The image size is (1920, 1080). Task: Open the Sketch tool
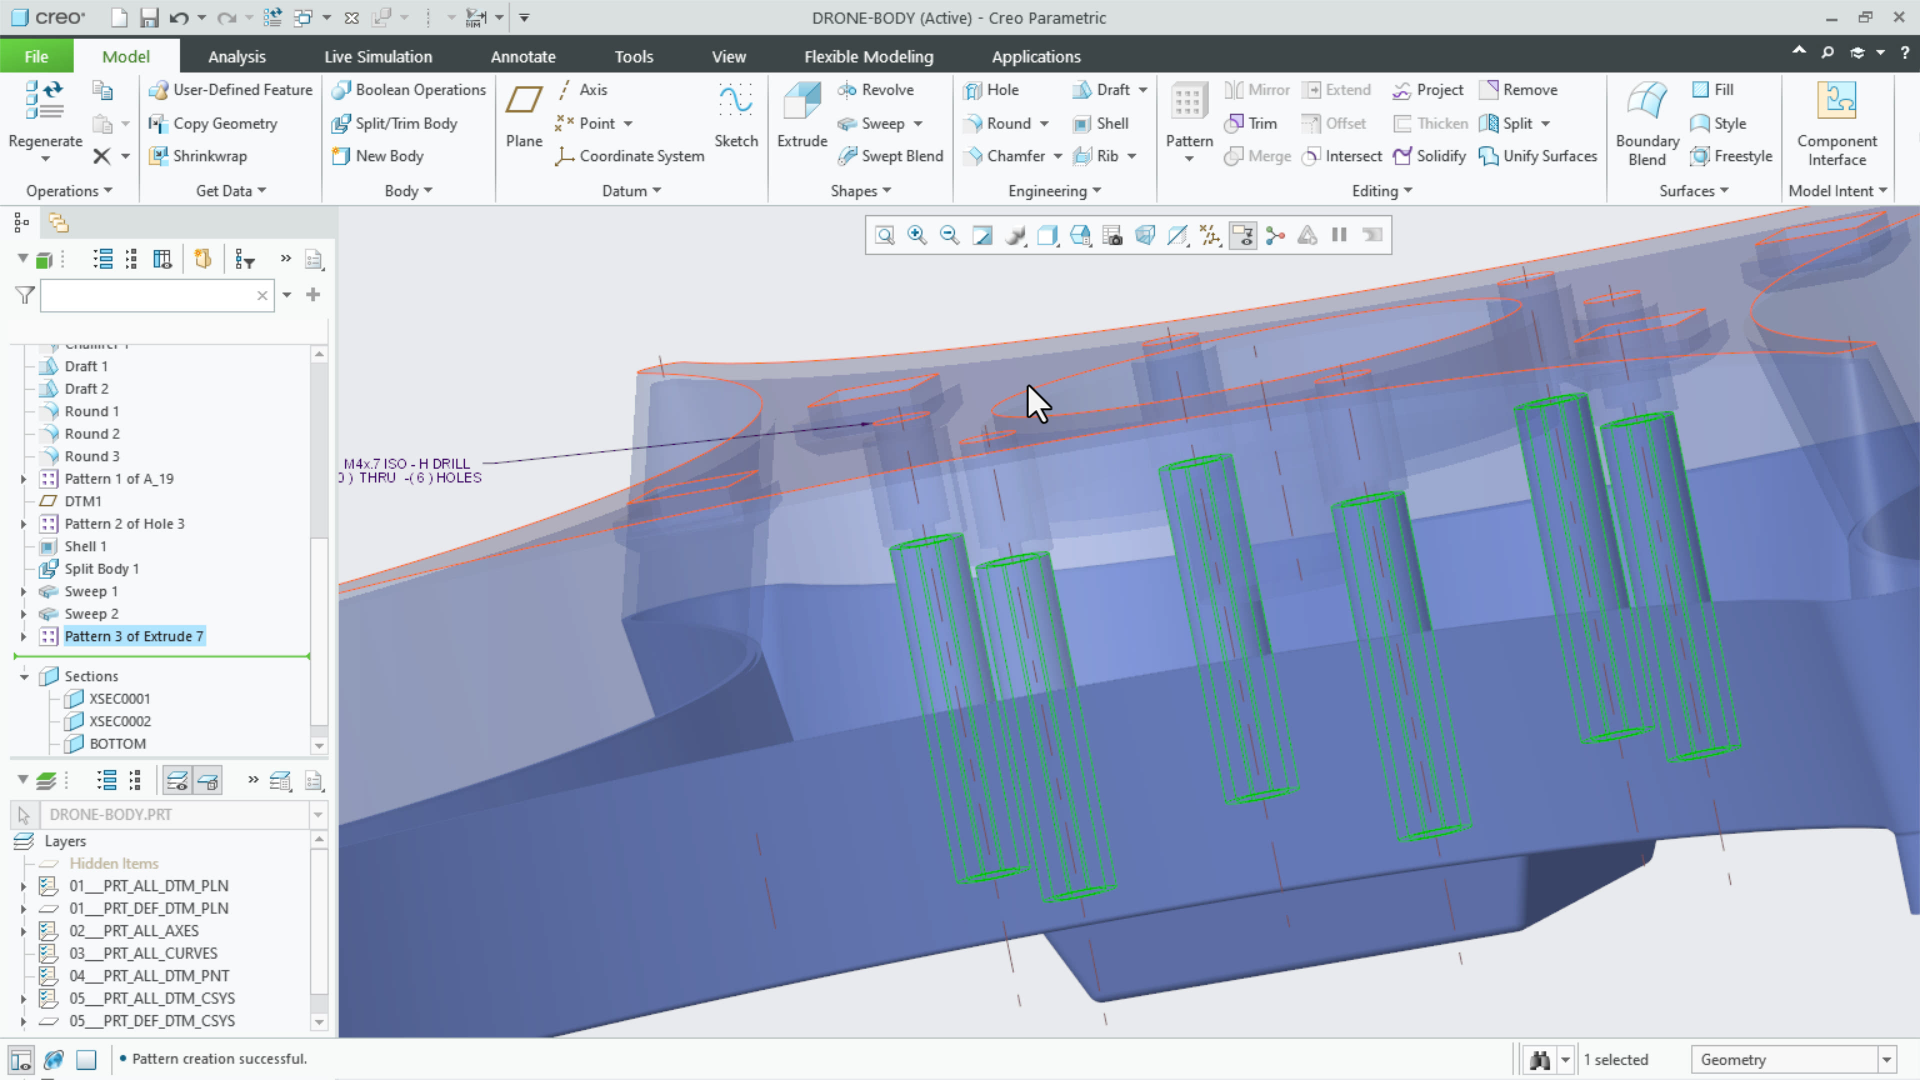(736, 115)
